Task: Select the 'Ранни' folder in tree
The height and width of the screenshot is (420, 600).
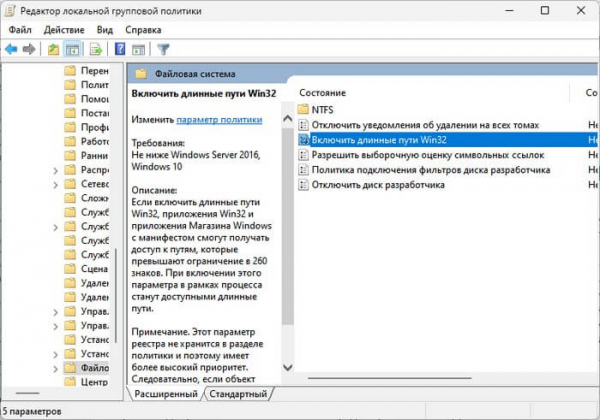Action: 86,155
